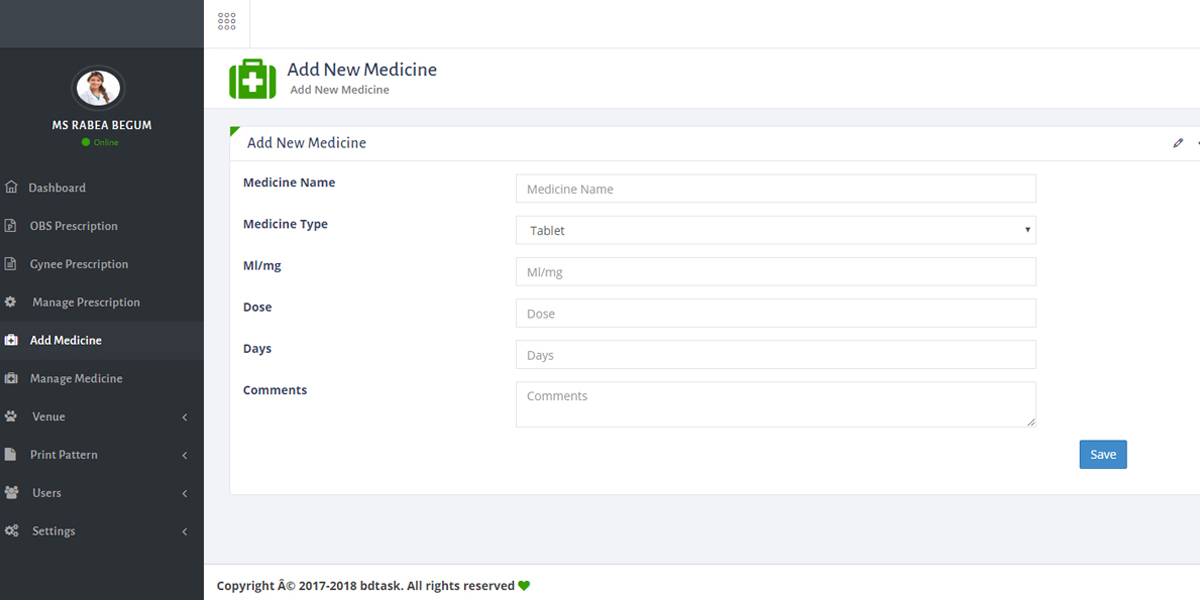The image size is (1200, 600).
Task: Click into the Dose input field
Action: tap(775, 313)
